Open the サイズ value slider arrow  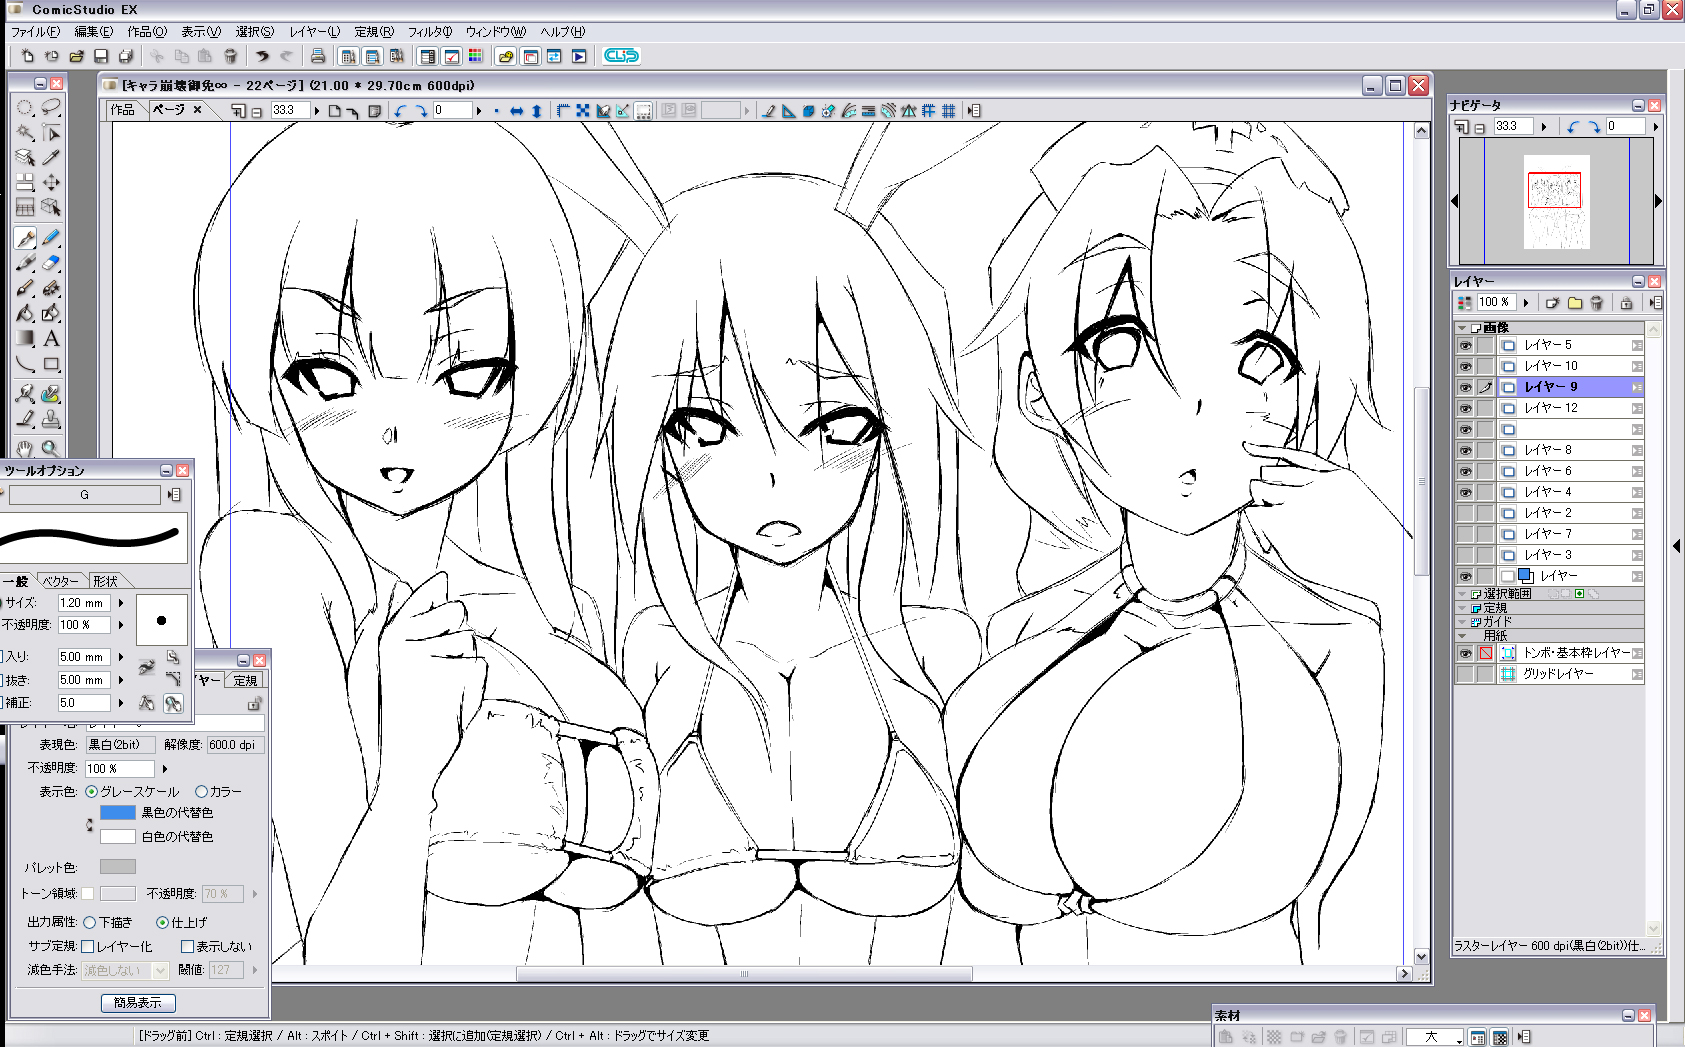[121, 603]
